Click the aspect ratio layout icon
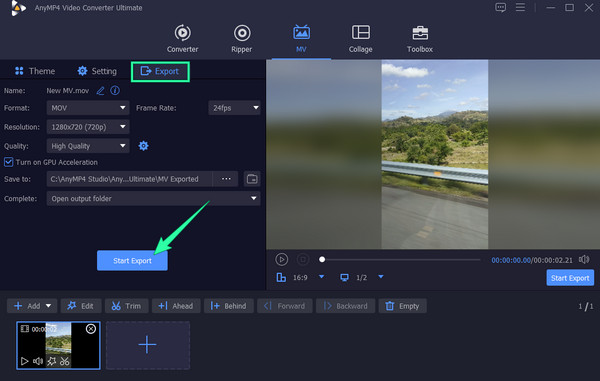 tap(281, 277)
